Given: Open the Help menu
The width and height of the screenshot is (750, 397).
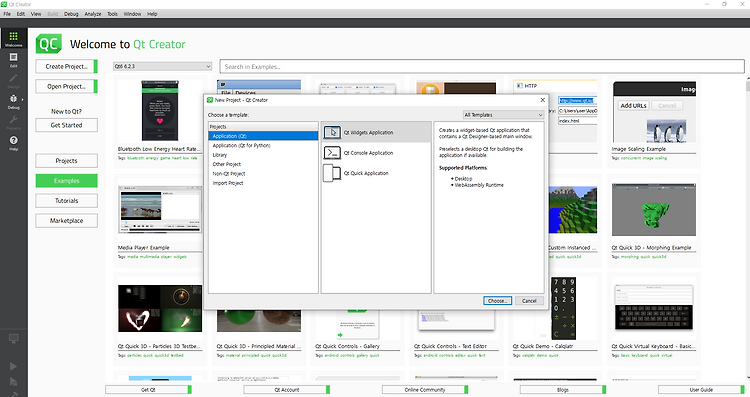Looking at the screenshot, I should coord(152,14).
